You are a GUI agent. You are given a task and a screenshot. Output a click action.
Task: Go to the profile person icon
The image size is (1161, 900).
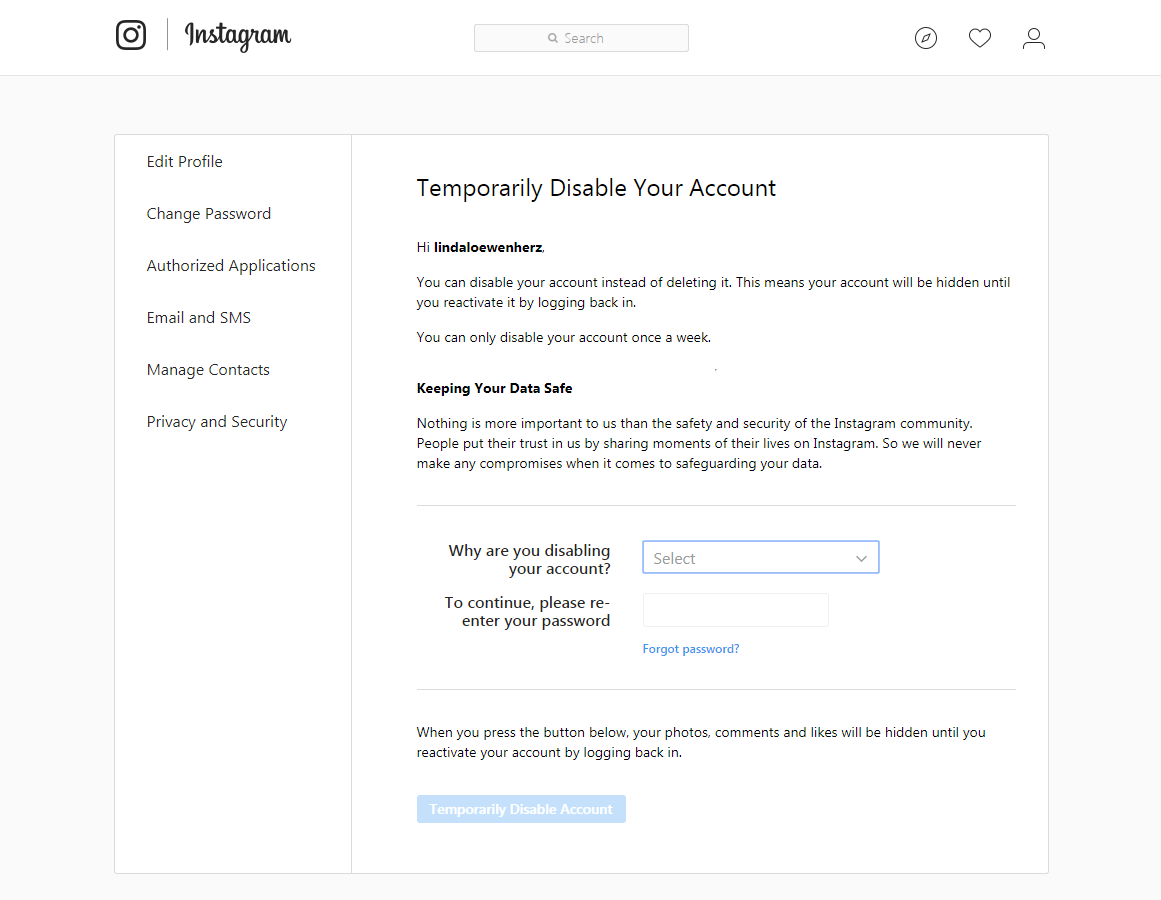coord(1034,39)
